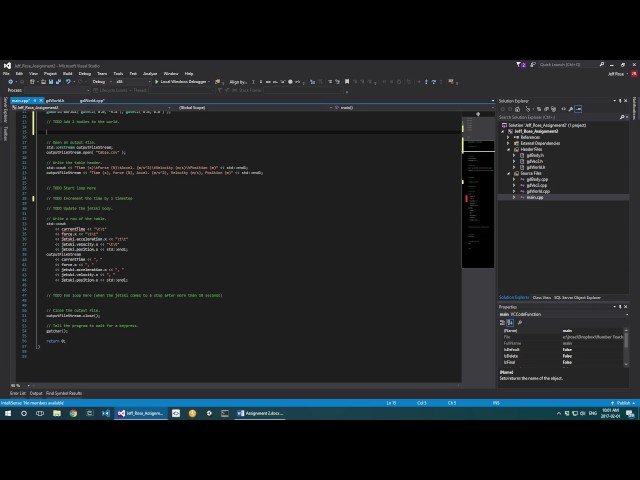The height and width of the screenshot is (480, 640).
Task: Open the File menu
Action: [6, 73]
